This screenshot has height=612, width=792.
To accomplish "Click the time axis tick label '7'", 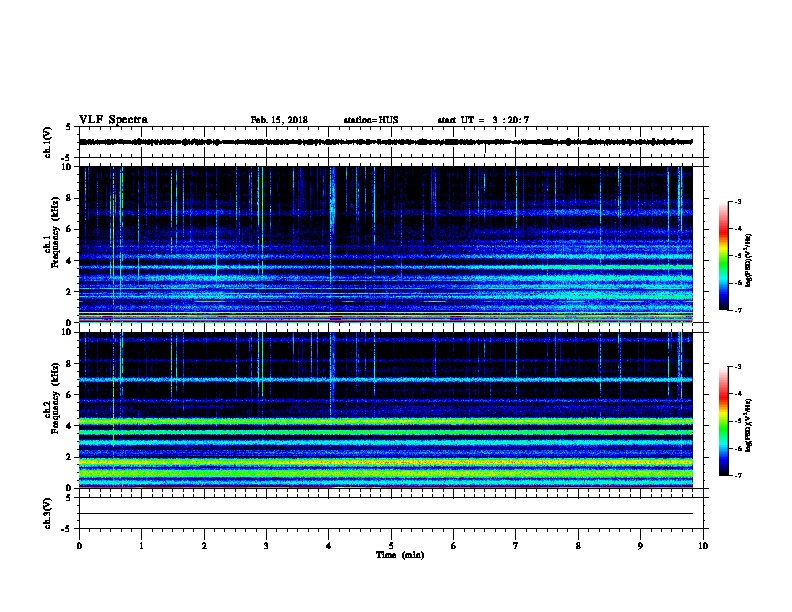I will (516, 545).
